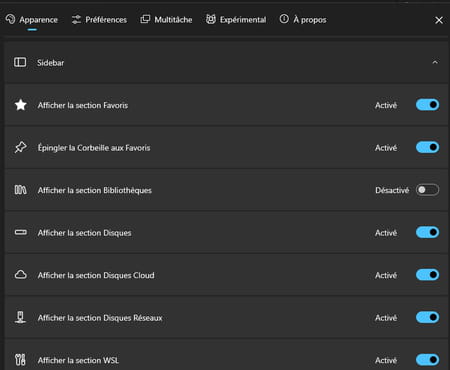Click the Sidebar panel icon

(x=20, y=62)
